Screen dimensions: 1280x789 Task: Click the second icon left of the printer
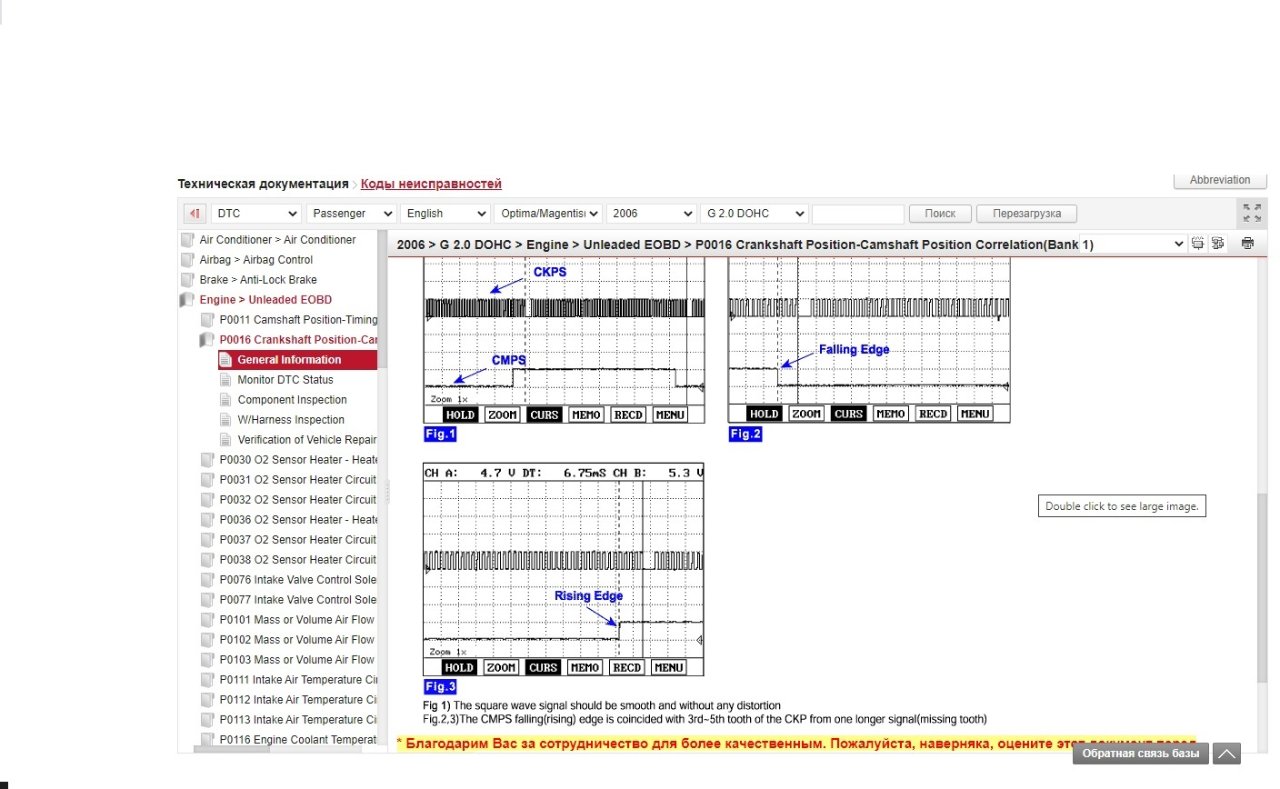tap(1218, 243)
